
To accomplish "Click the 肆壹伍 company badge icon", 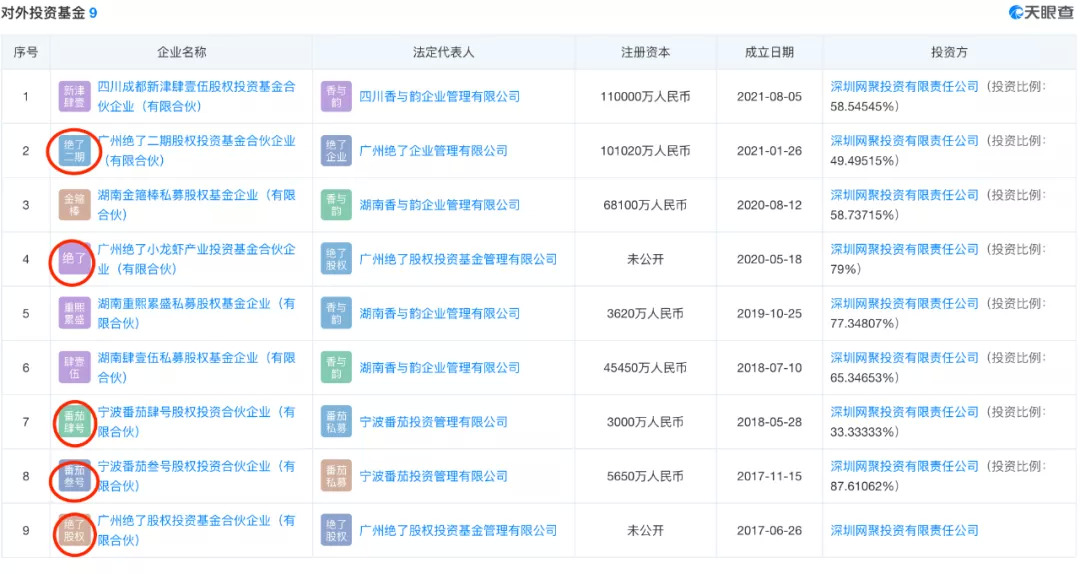I will pos(75,367).
